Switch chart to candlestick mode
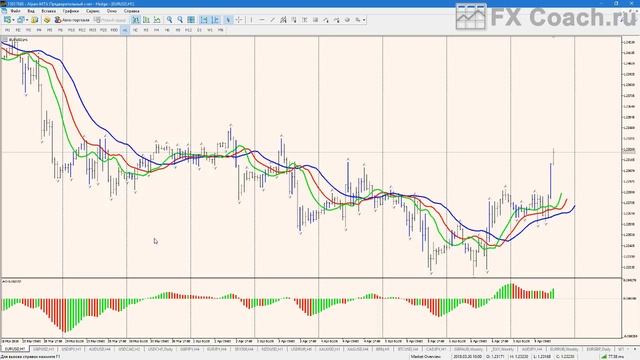 point(146,20)
